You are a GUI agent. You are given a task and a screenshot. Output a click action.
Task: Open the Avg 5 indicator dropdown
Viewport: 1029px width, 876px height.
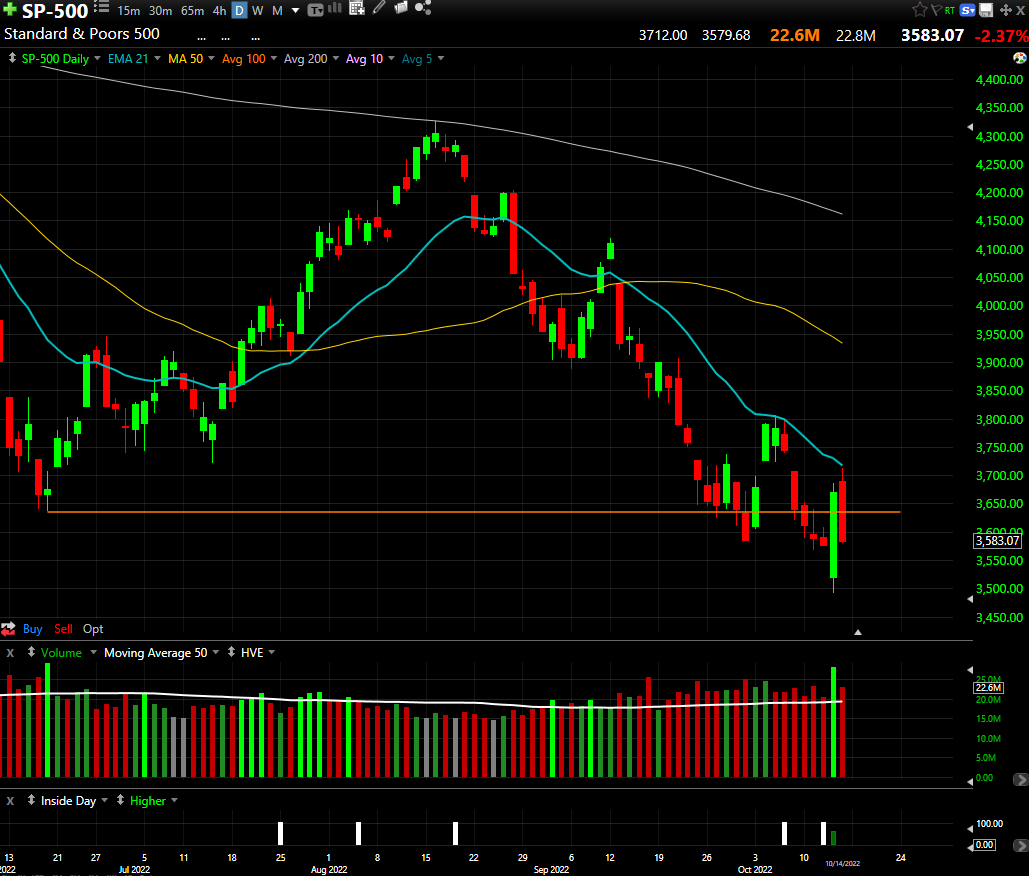(x=441, y=58)
